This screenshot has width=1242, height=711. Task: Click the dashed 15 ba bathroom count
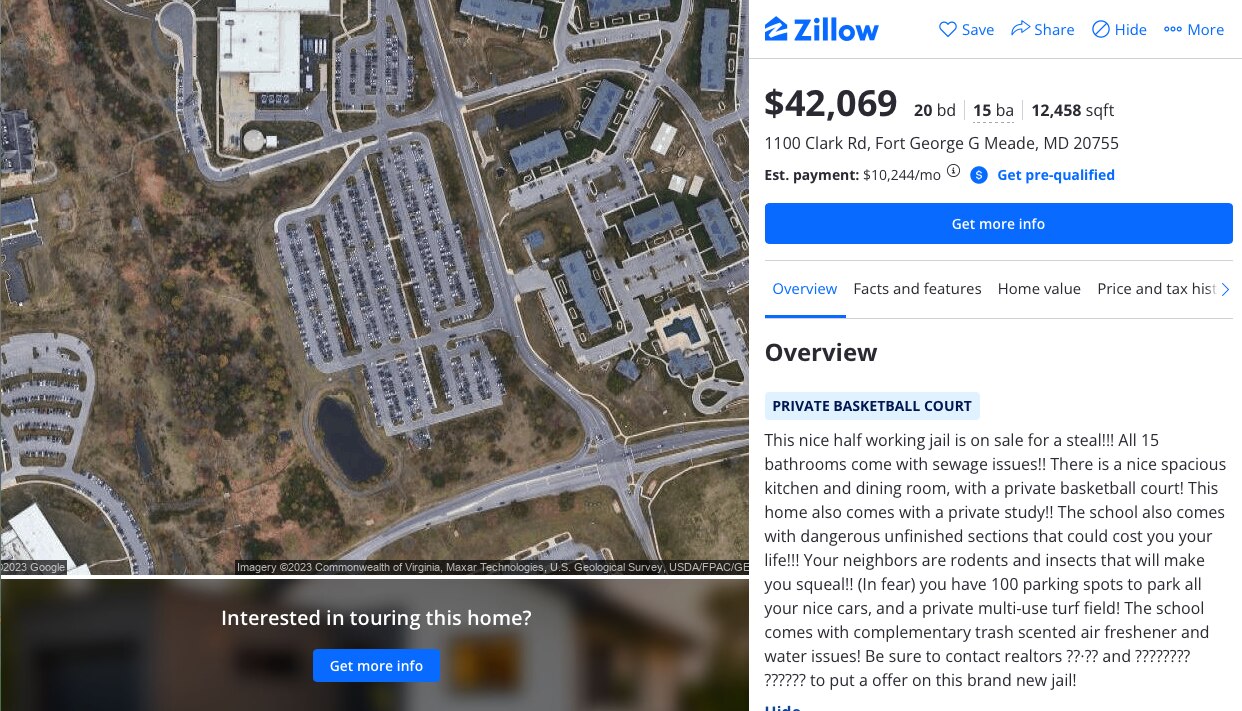pyautogui.click(x=991, y=110)
